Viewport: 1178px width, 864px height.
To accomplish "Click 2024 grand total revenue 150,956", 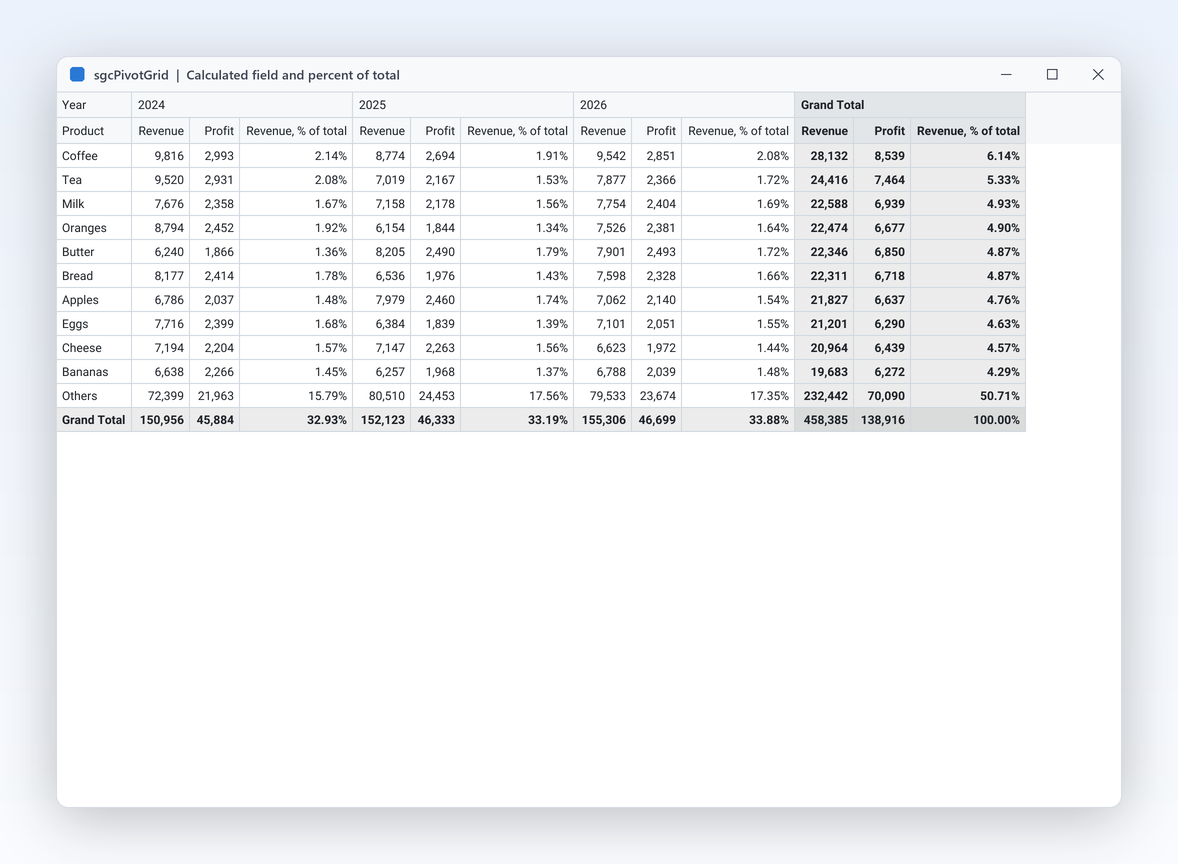I will pyautogui.click(x=161, y=420).
